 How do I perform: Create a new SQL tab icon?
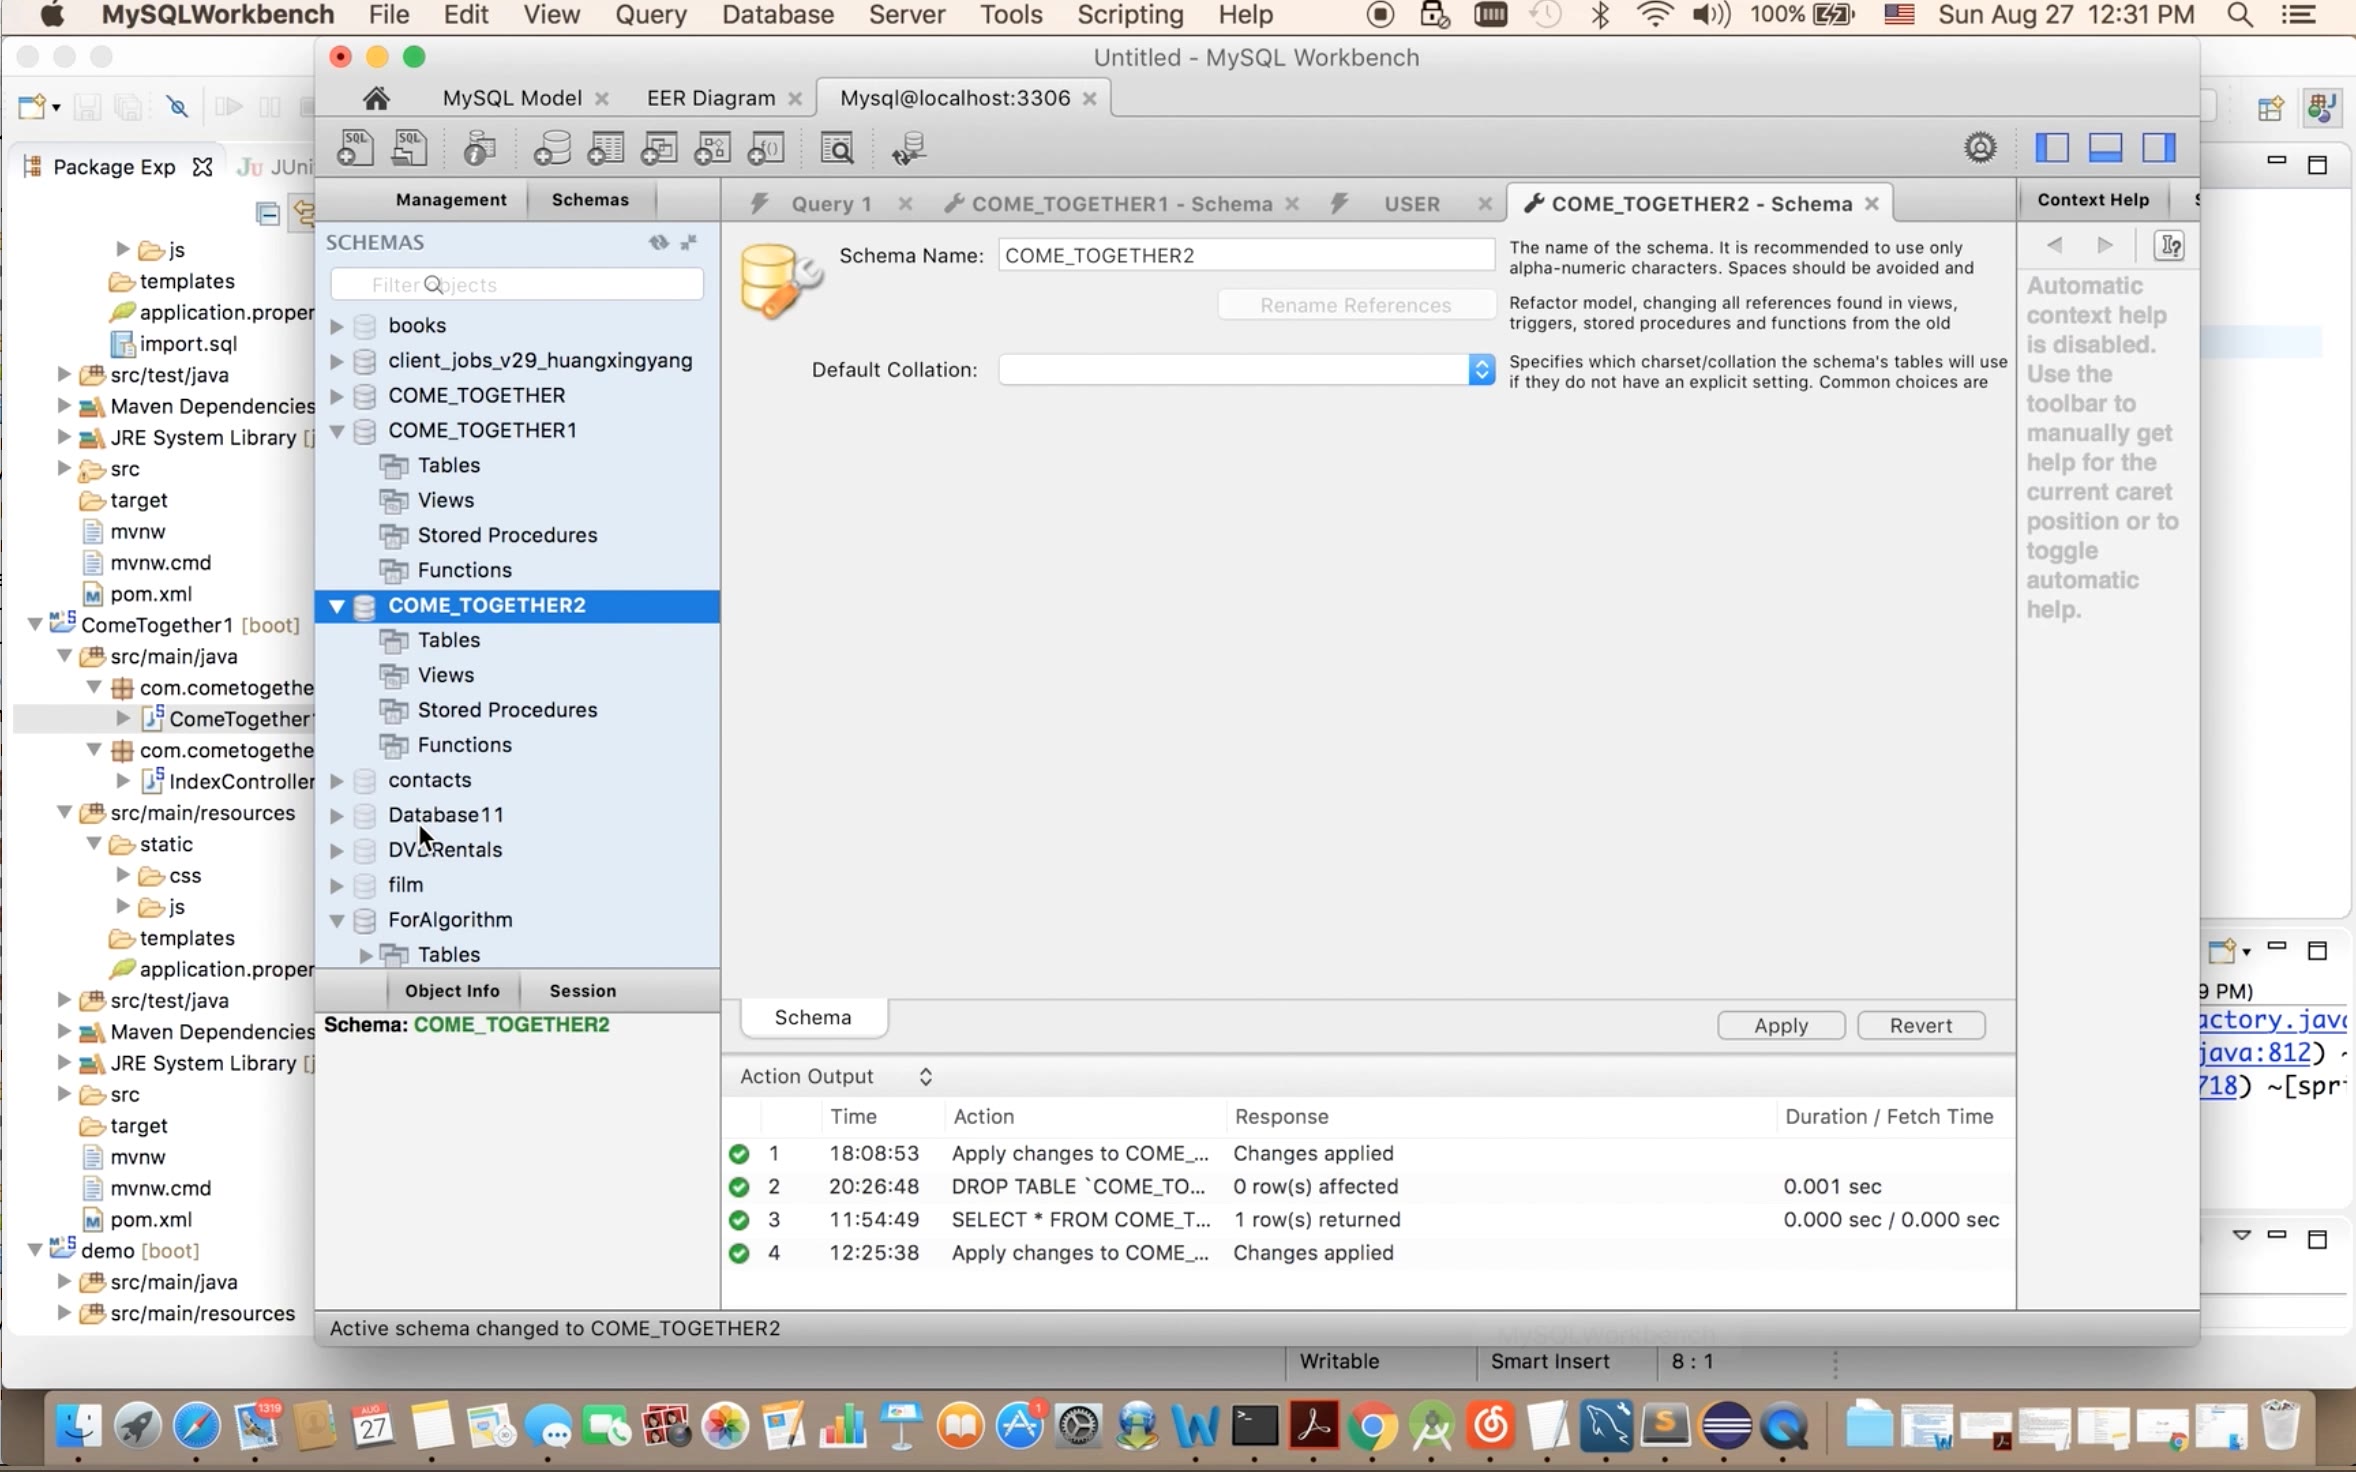click(x=354, y=149)
